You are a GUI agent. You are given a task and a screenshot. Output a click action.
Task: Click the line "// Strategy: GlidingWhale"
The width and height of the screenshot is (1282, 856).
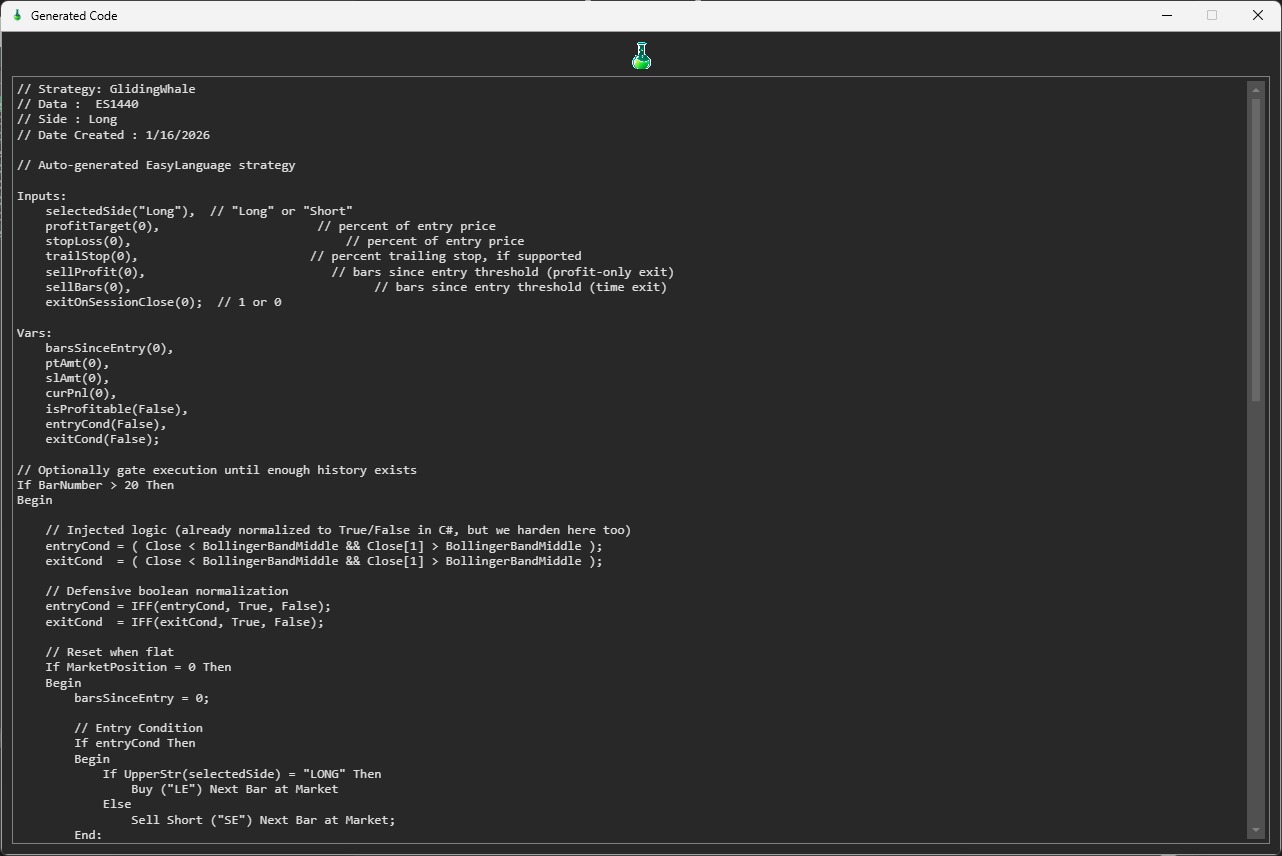(x=106, y=89)
